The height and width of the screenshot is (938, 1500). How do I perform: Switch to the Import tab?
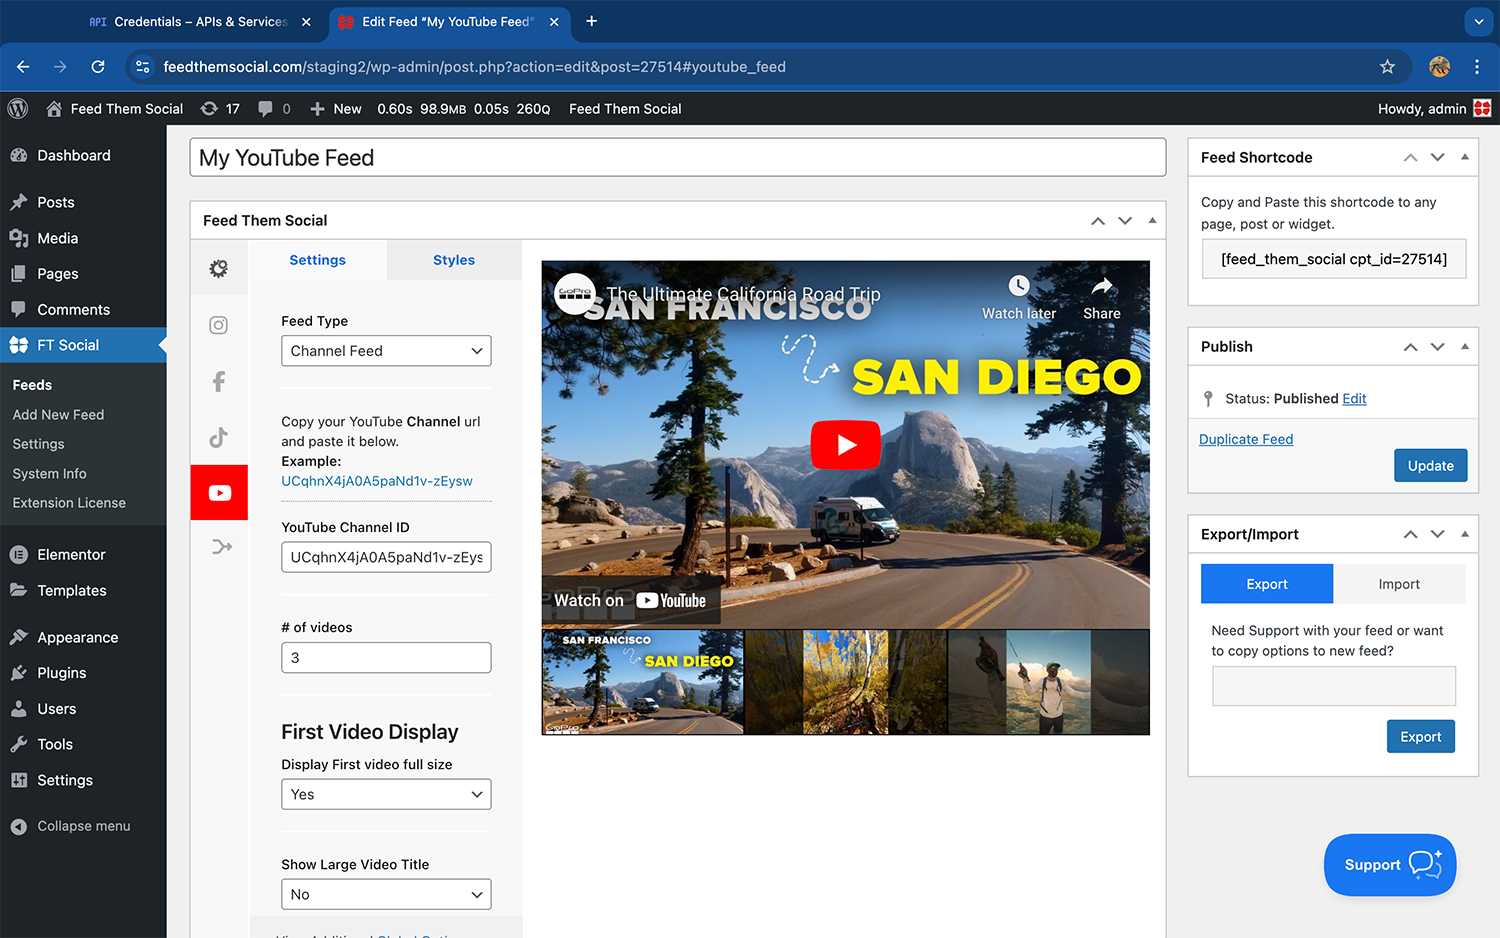1399,584
